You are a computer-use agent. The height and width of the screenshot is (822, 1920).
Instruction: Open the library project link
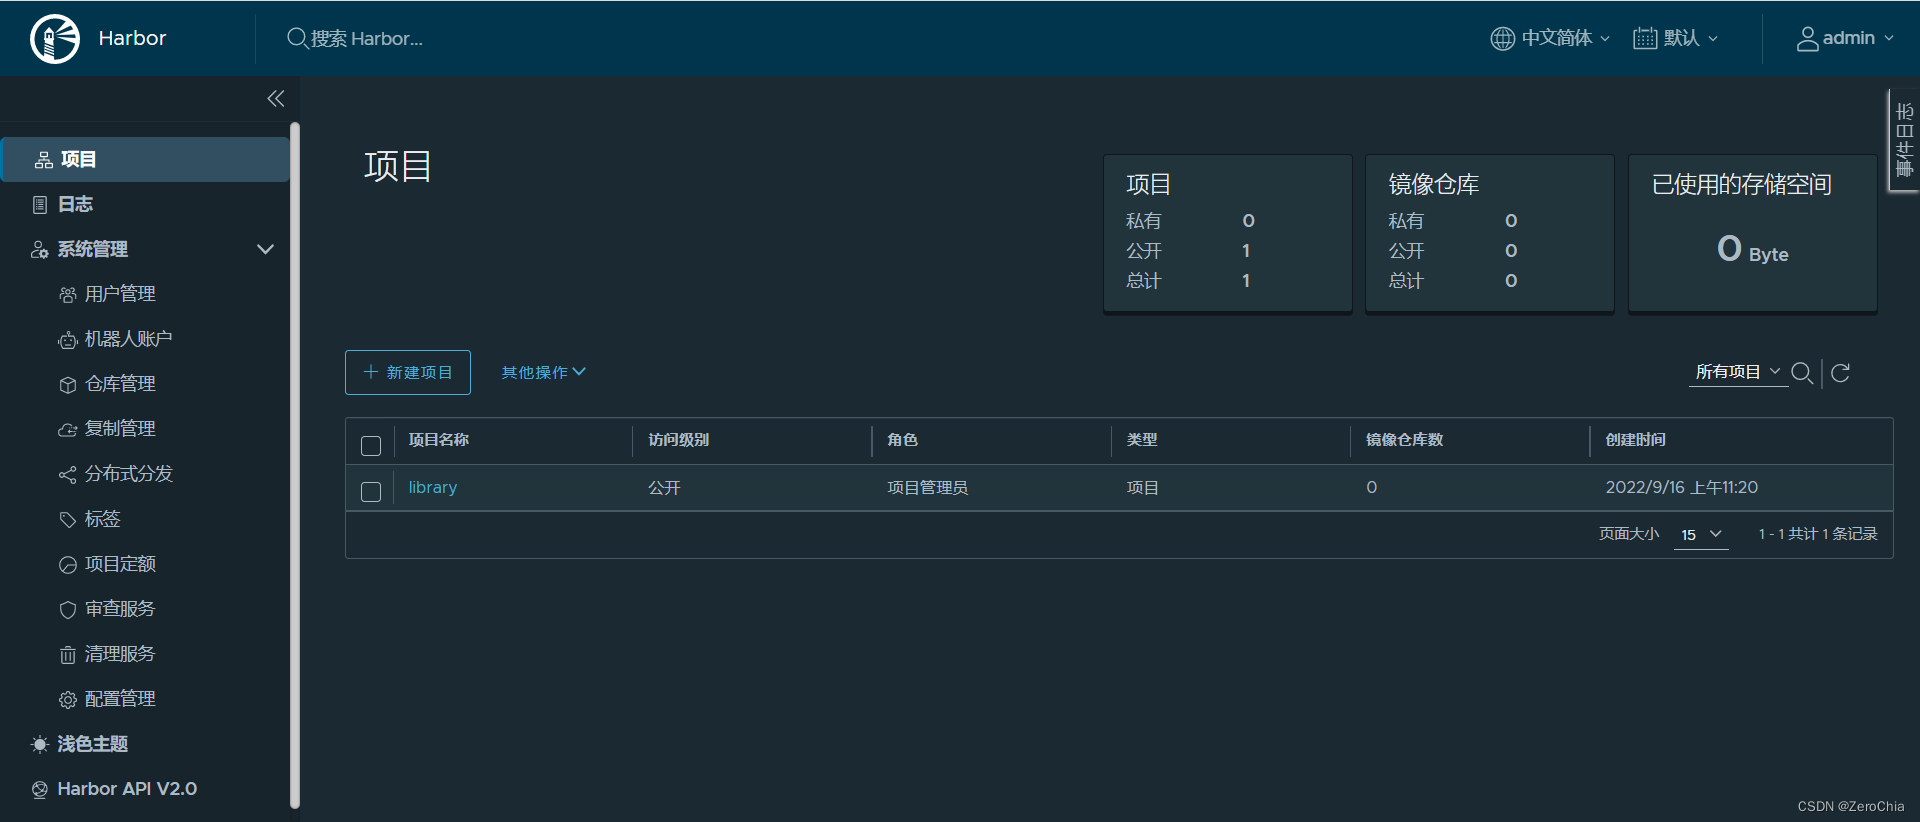[x=432, y=487]
